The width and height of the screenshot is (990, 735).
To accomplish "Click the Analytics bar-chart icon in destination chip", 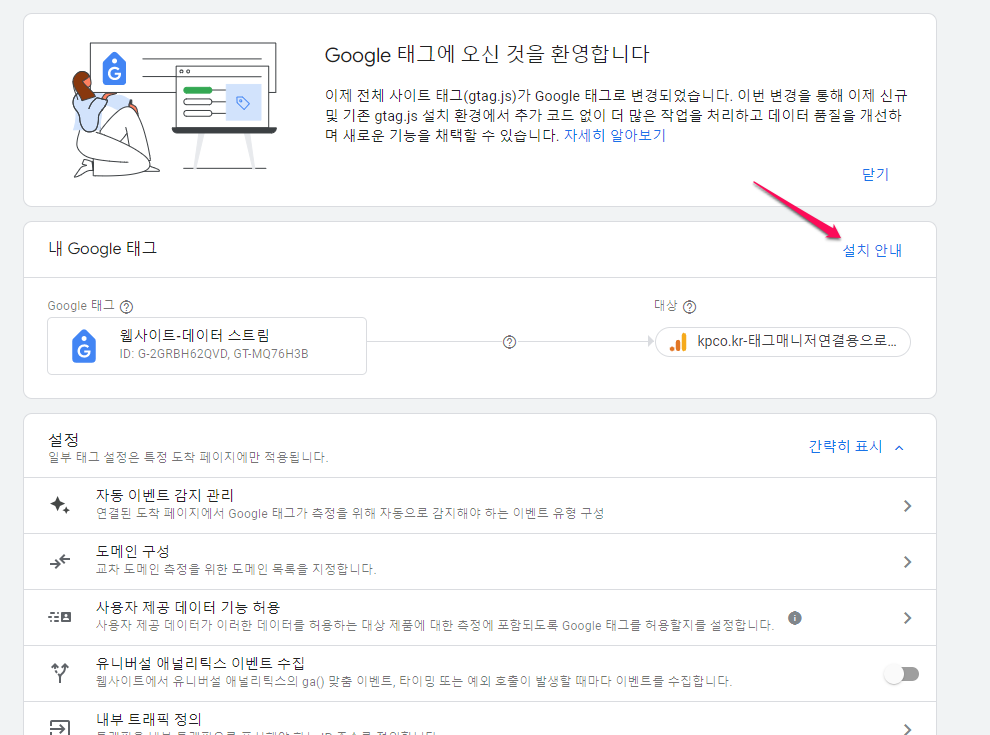I will [x=678, y=342].
